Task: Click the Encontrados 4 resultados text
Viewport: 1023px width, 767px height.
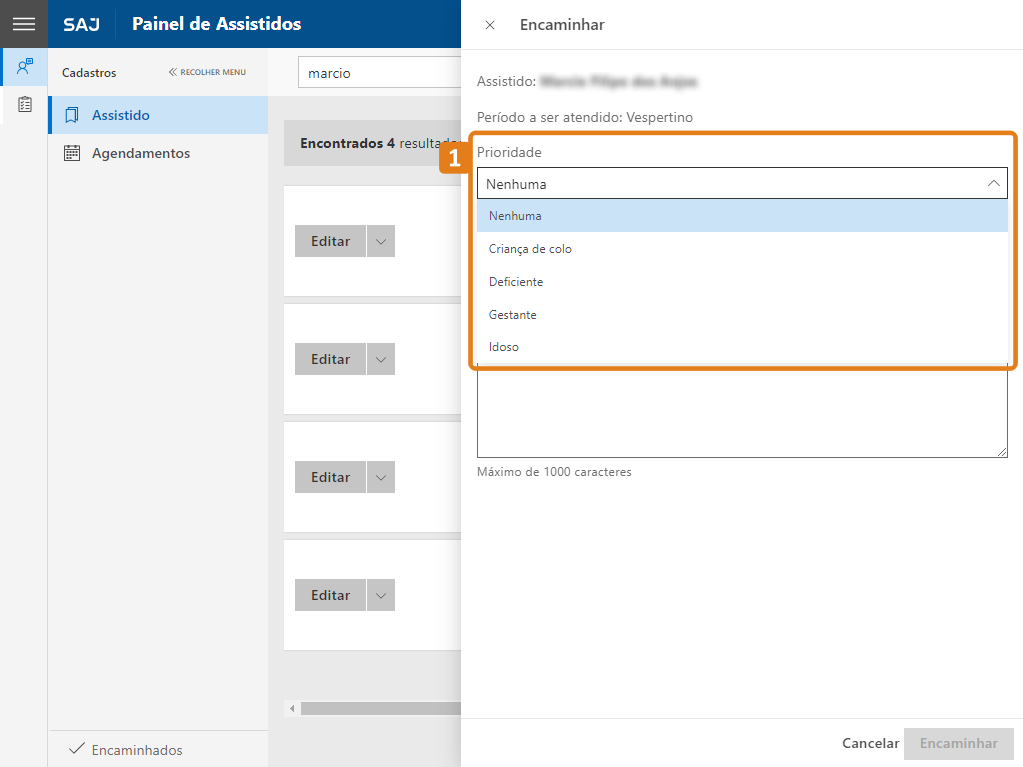Action: coord(380,143)
